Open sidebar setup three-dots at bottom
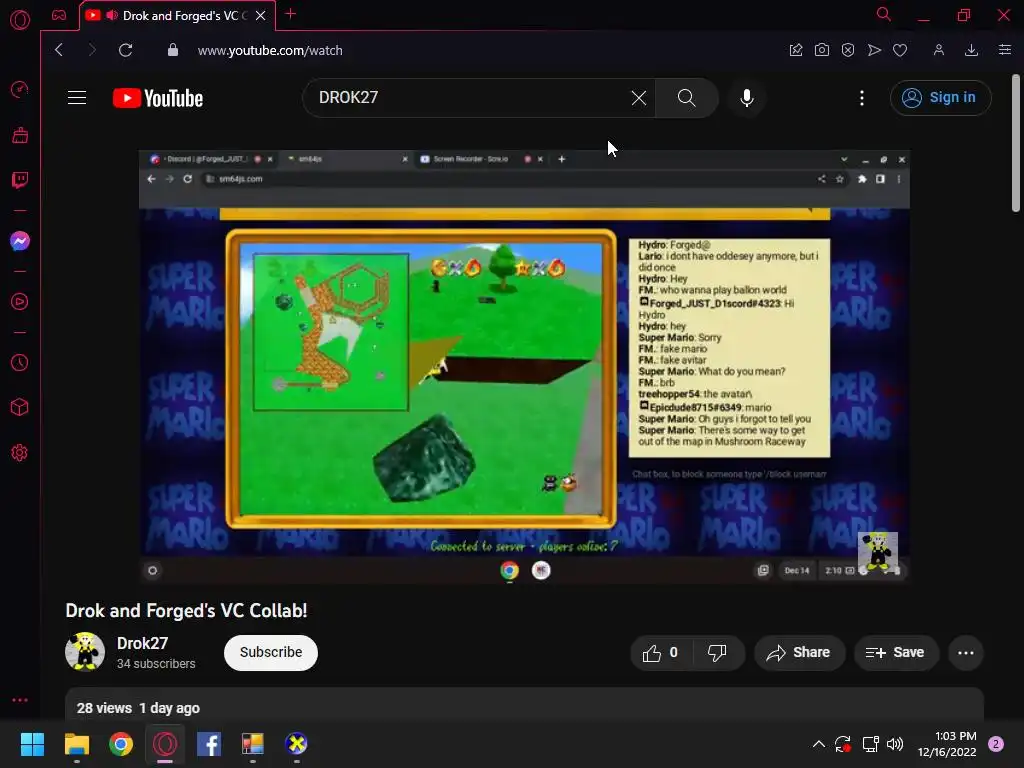The image size is (1024, 768). pyautogui.click(x=20, y=700)
